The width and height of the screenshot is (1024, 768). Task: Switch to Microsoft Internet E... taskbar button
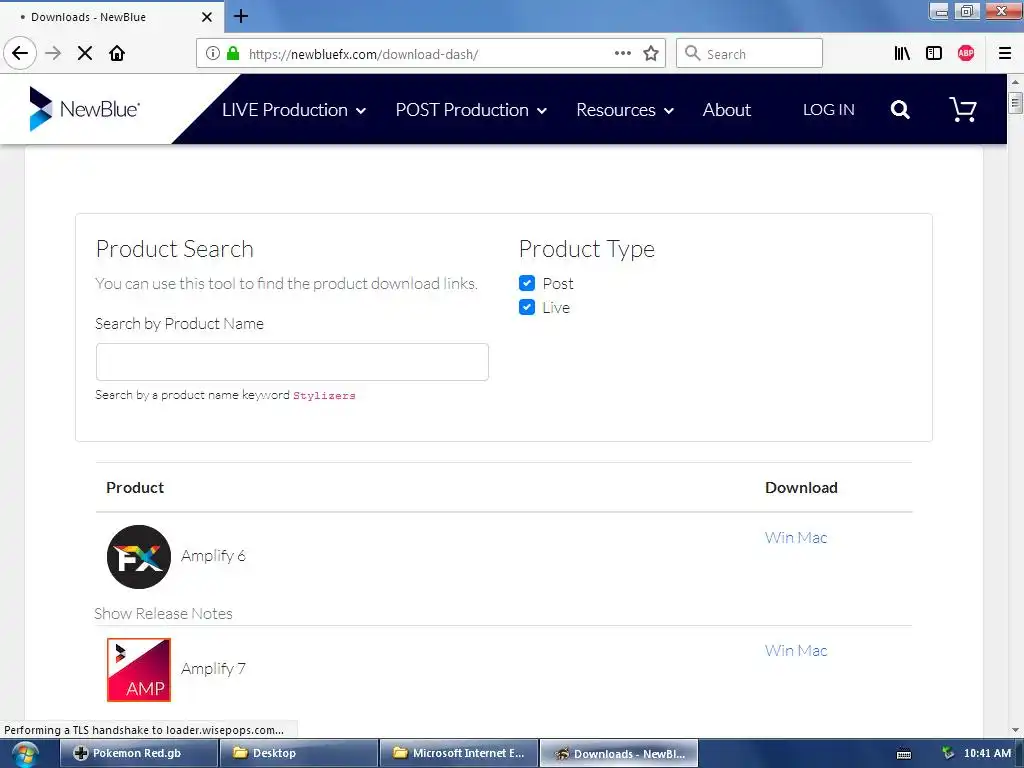tap(458, 754)
